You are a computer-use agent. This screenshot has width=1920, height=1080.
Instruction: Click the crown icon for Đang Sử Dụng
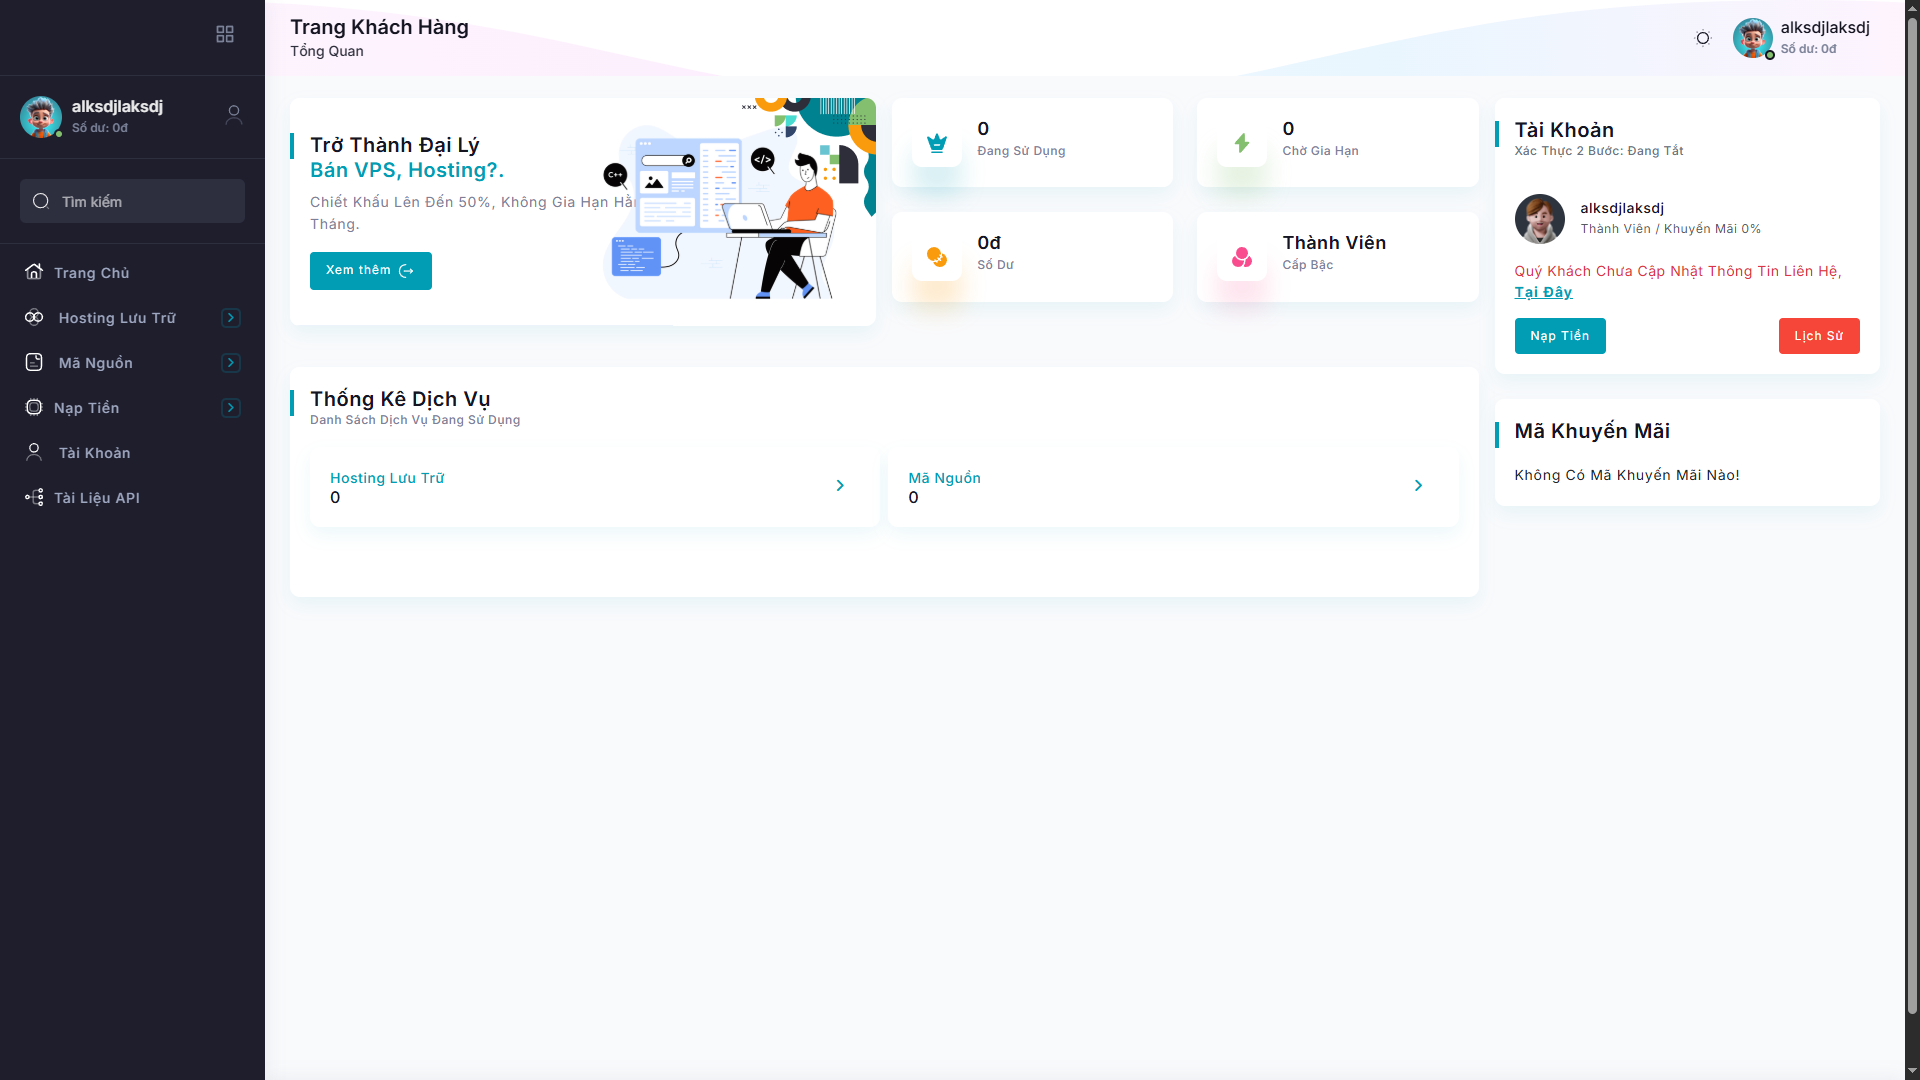coord(937,143)
